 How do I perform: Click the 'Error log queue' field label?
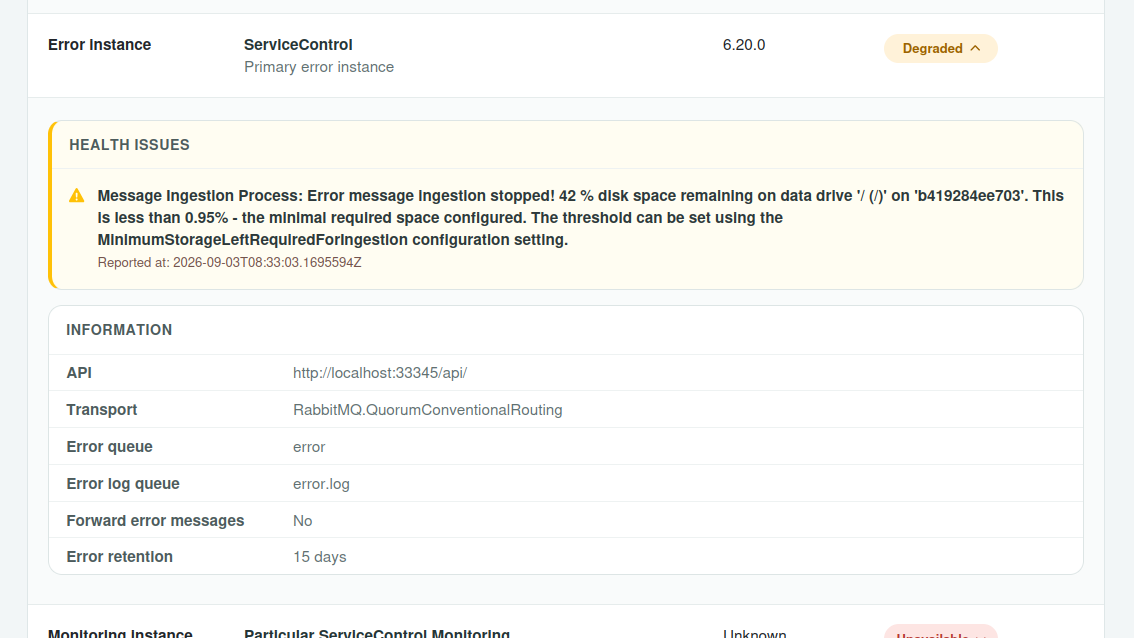pyautogui.click(x=123, y=484)
